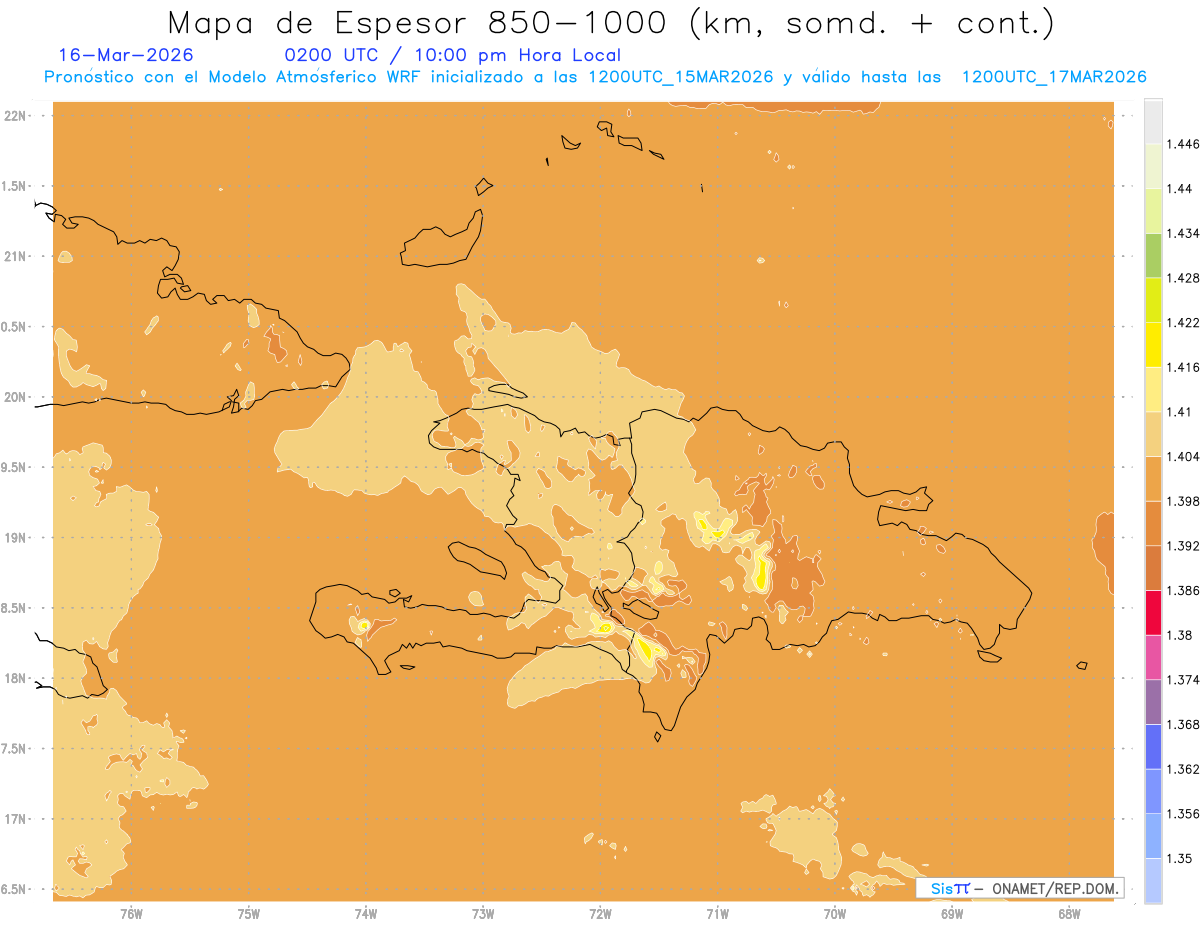Click the legend value '1.368'

pyautogui.click(x=1182, y=725)
